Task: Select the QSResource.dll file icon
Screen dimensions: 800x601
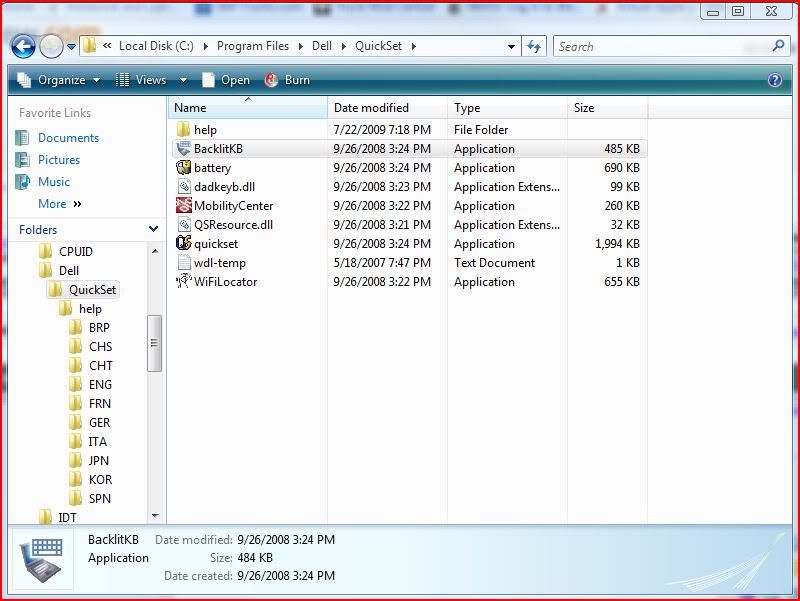Action: [x=184, y=224]
